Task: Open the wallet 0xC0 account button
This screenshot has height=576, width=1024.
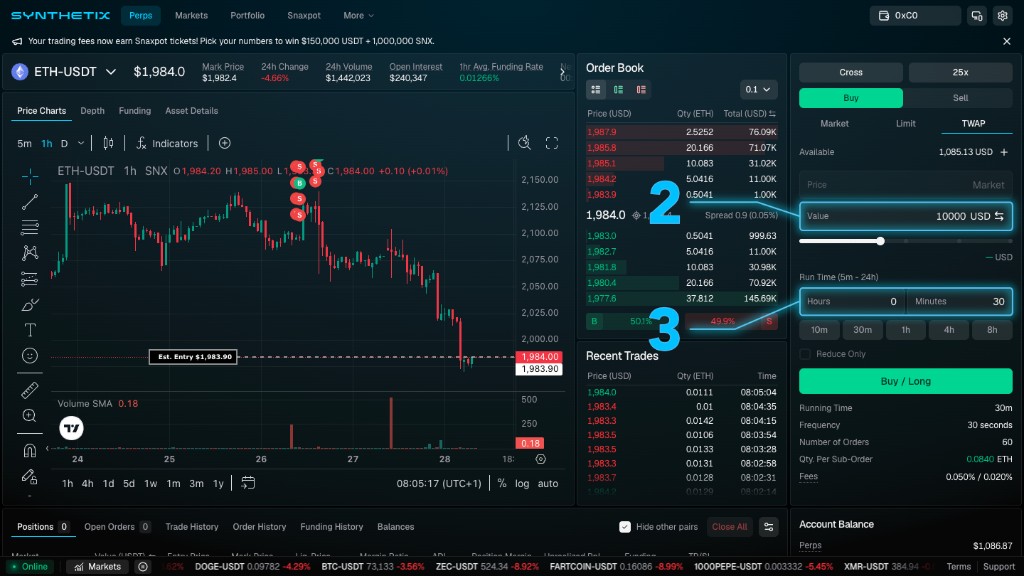Action: click(915, 16)
